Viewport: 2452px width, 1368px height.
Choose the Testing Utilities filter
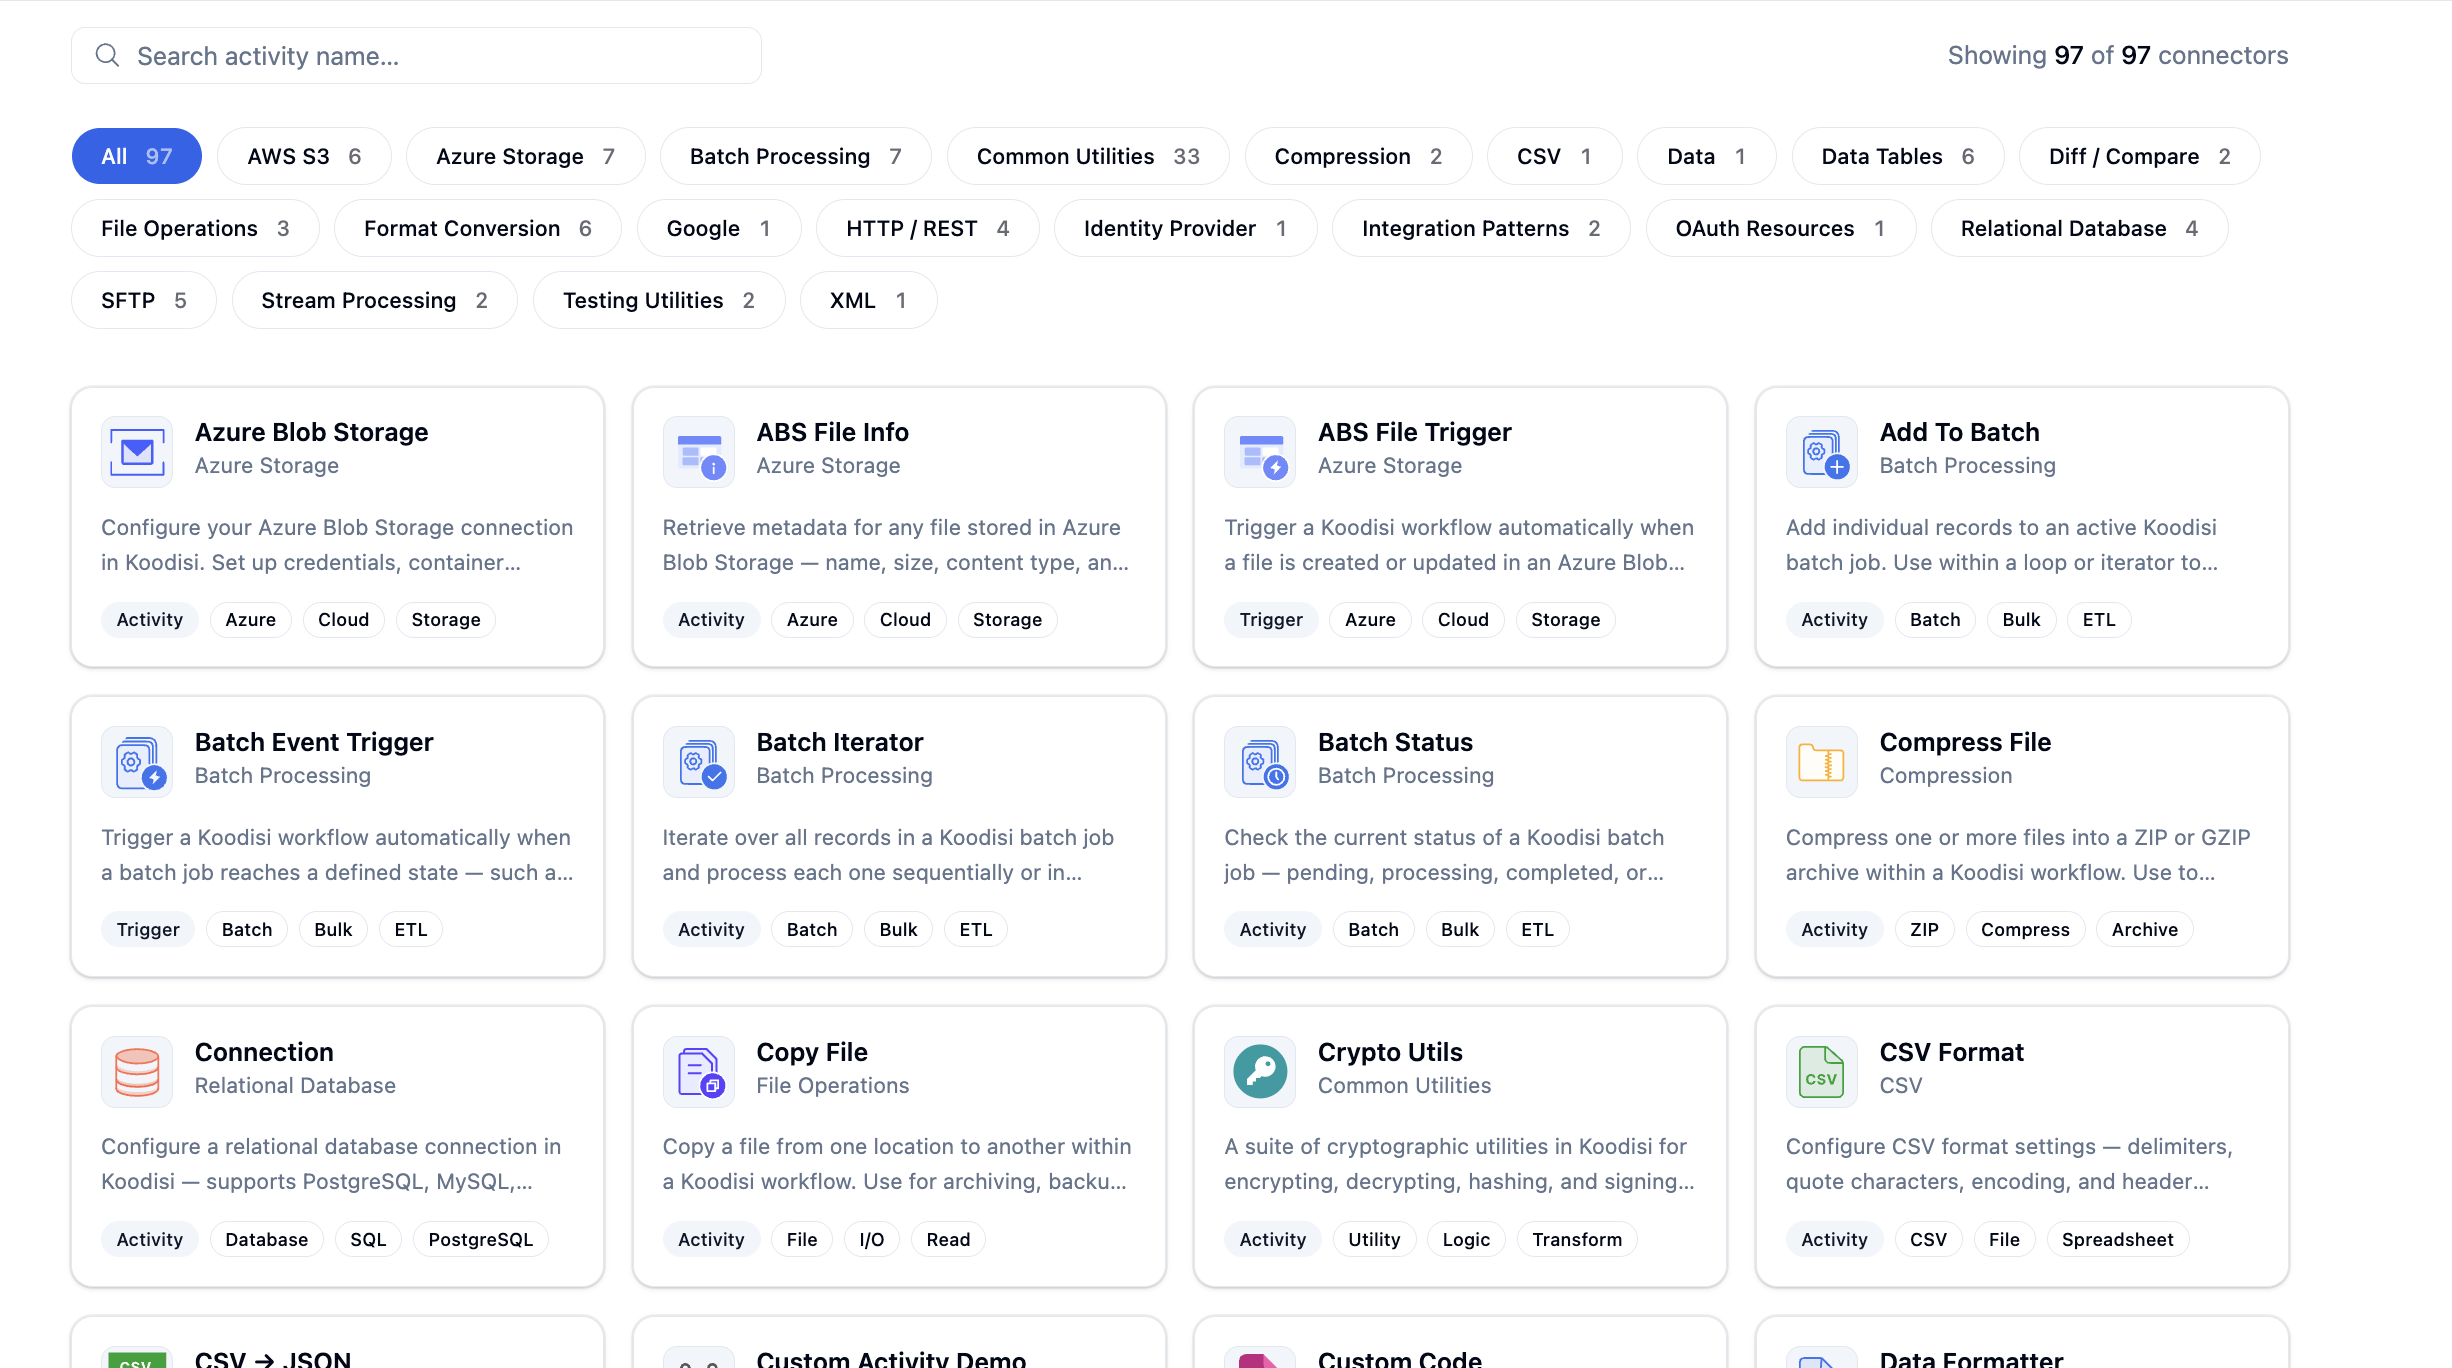(658, 300)
